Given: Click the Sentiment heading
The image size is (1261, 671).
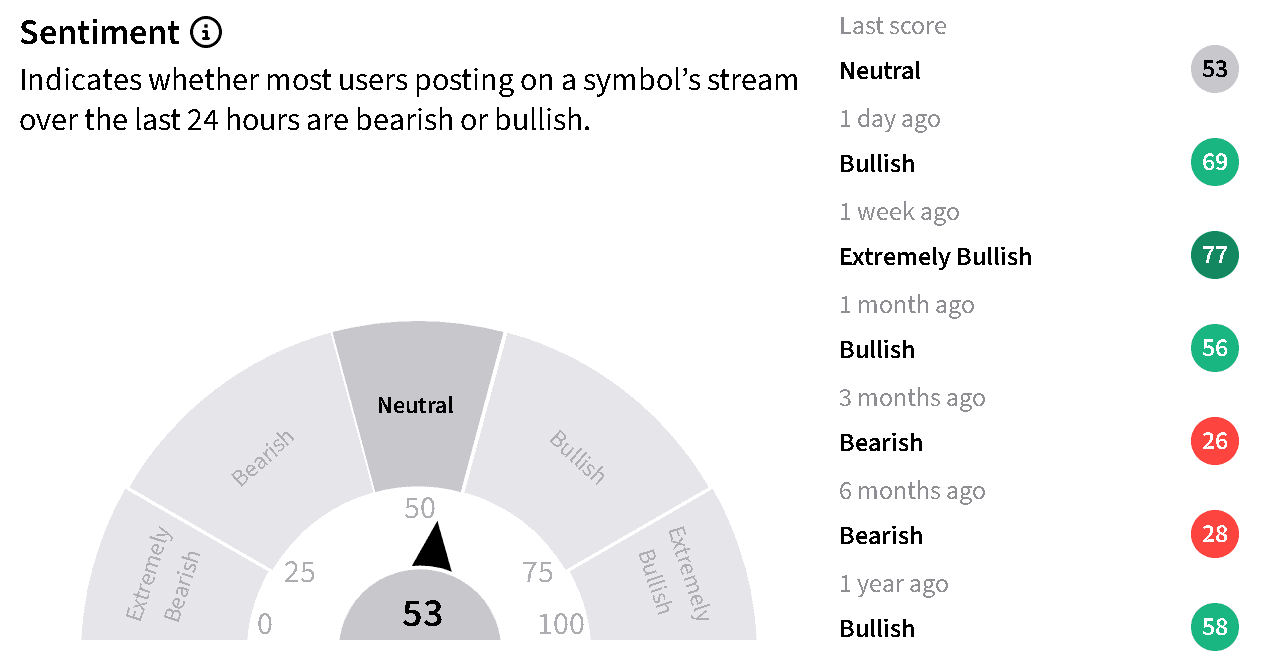Looking at the screenshot, I should [x=99, y=33].
